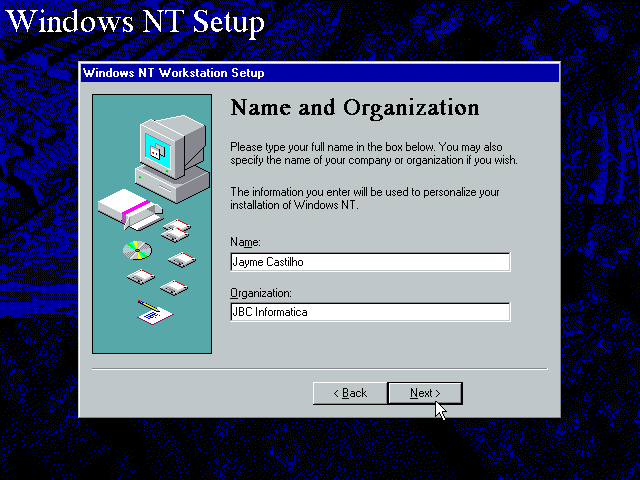Screen dimensions: 640x480
Task: Click the CD-ROM disc icon
Action: coord(136,249)
